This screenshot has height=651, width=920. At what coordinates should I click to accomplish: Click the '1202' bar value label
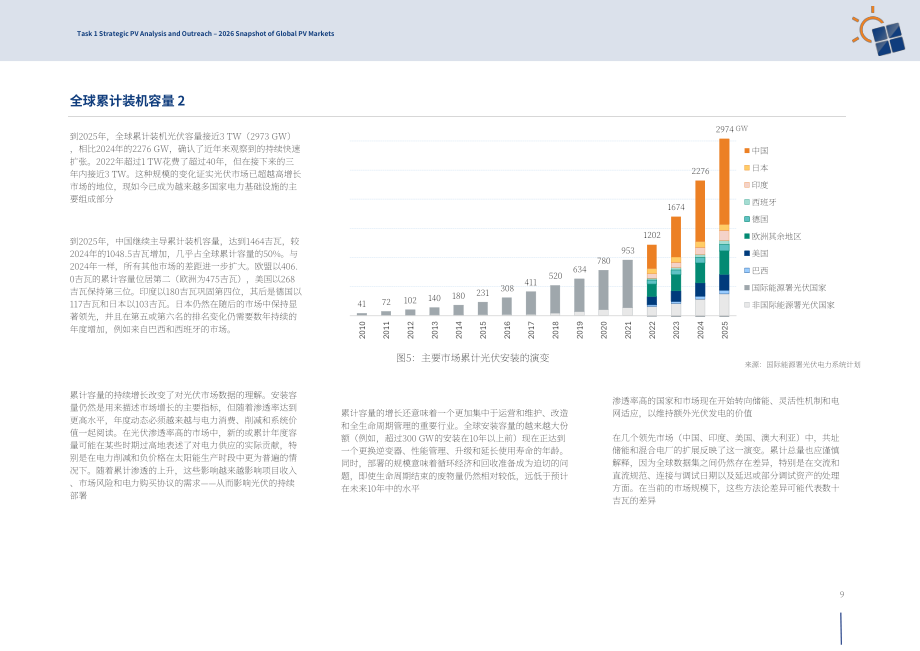[652, 235]
